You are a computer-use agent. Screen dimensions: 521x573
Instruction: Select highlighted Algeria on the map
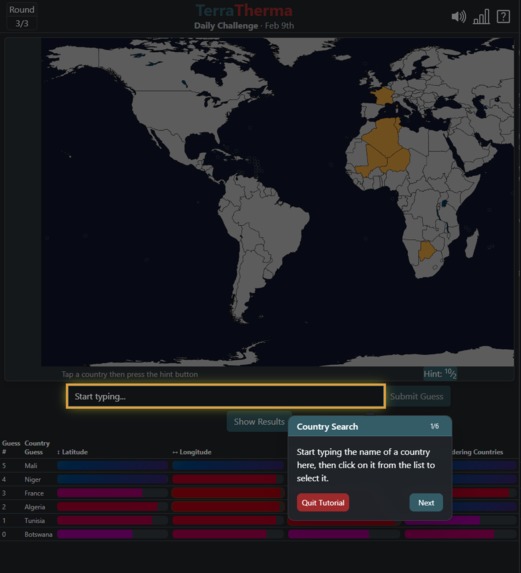[384, 137]
